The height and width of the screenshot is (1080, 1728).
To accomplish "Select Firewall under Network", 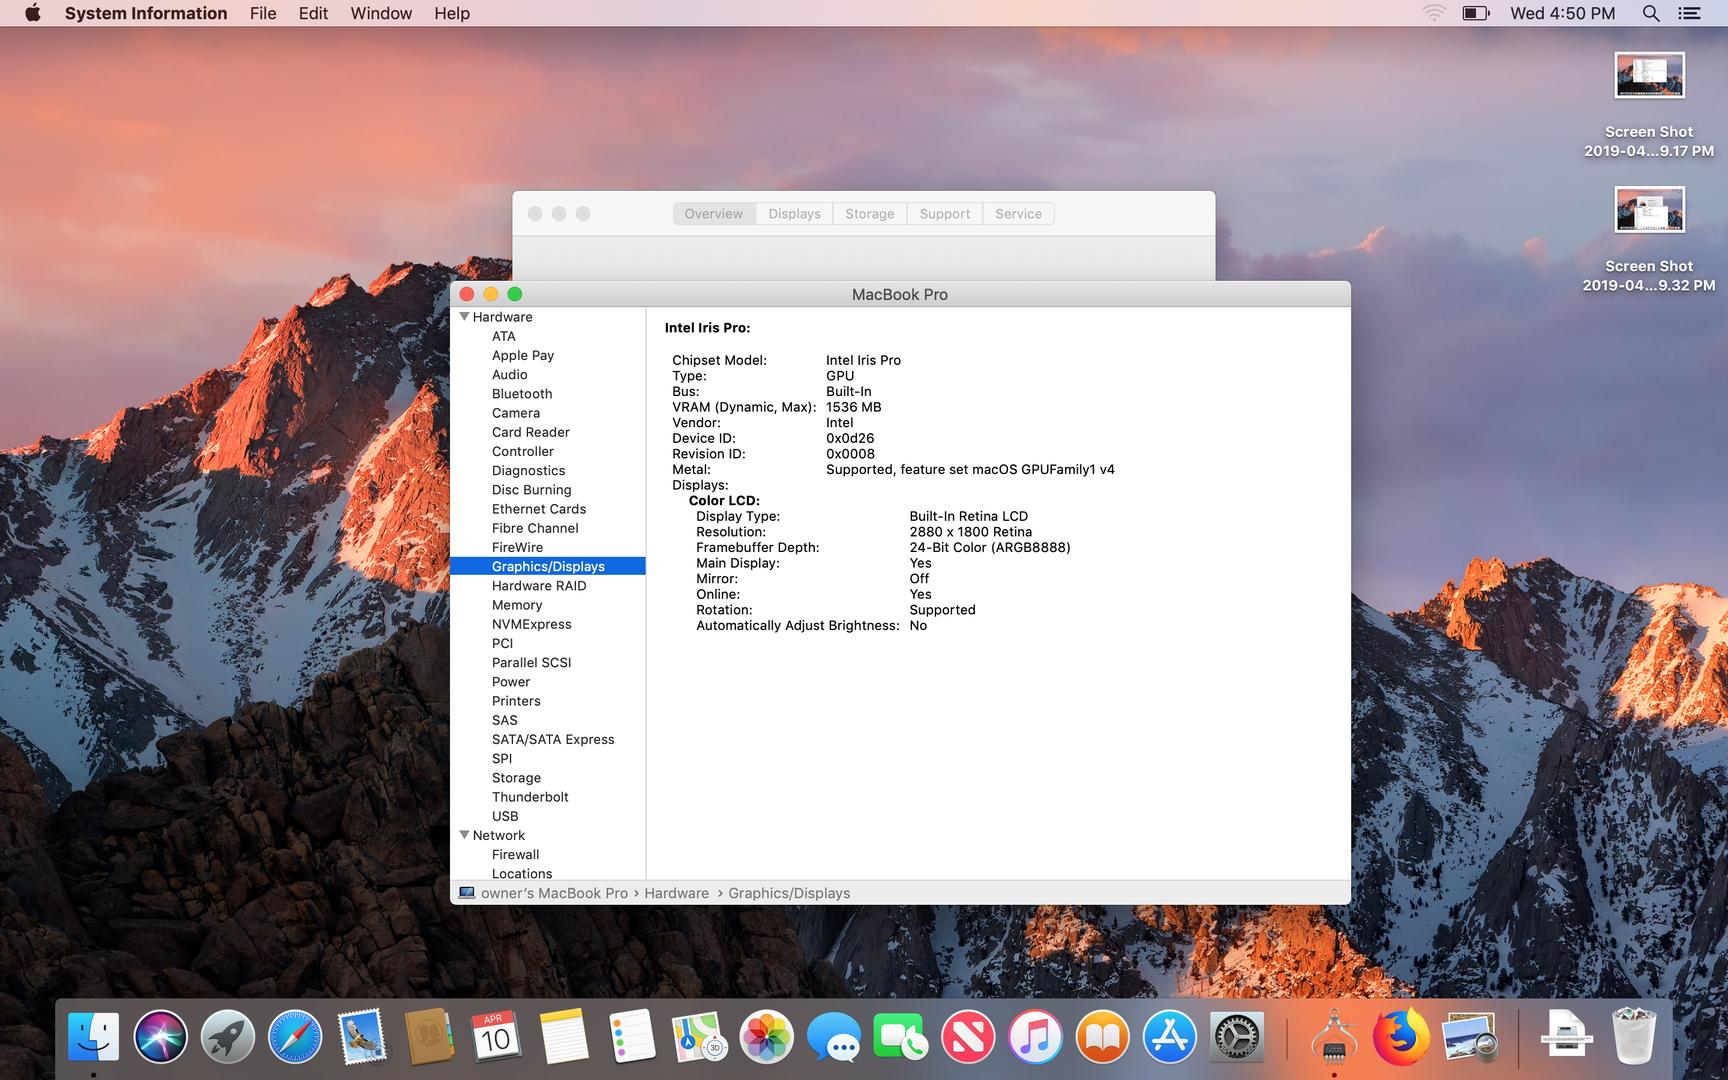I will click(x=515, y=854).
